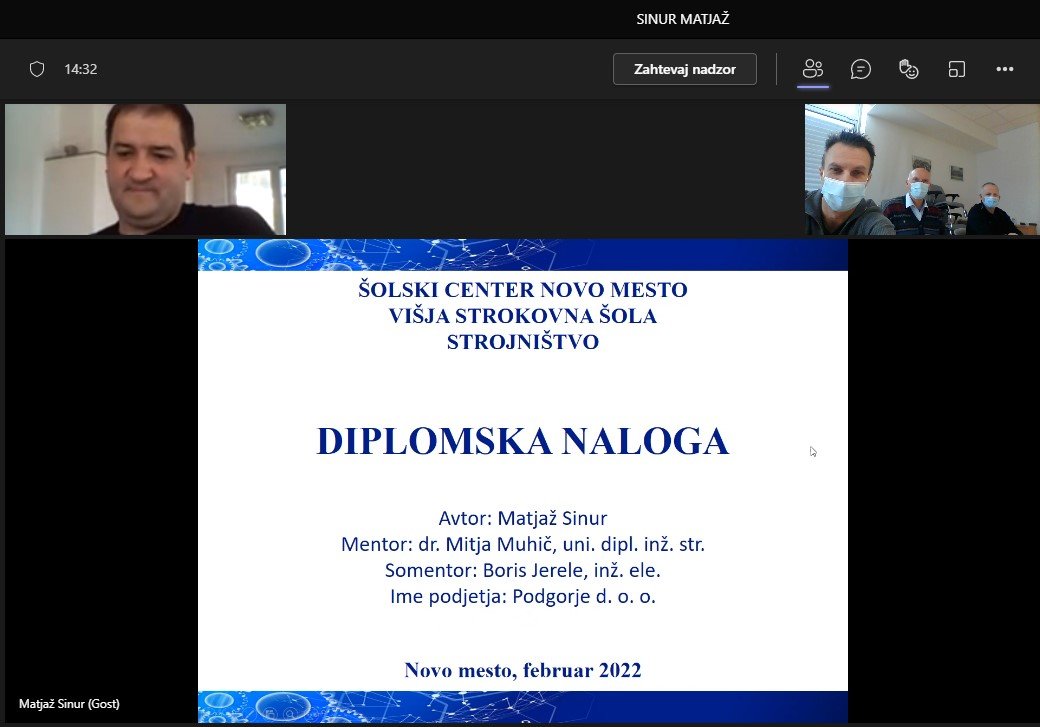Click the meeting timer 14:32
The height and width of the screenshot is (727, 1040).
[x=81, y=69]
